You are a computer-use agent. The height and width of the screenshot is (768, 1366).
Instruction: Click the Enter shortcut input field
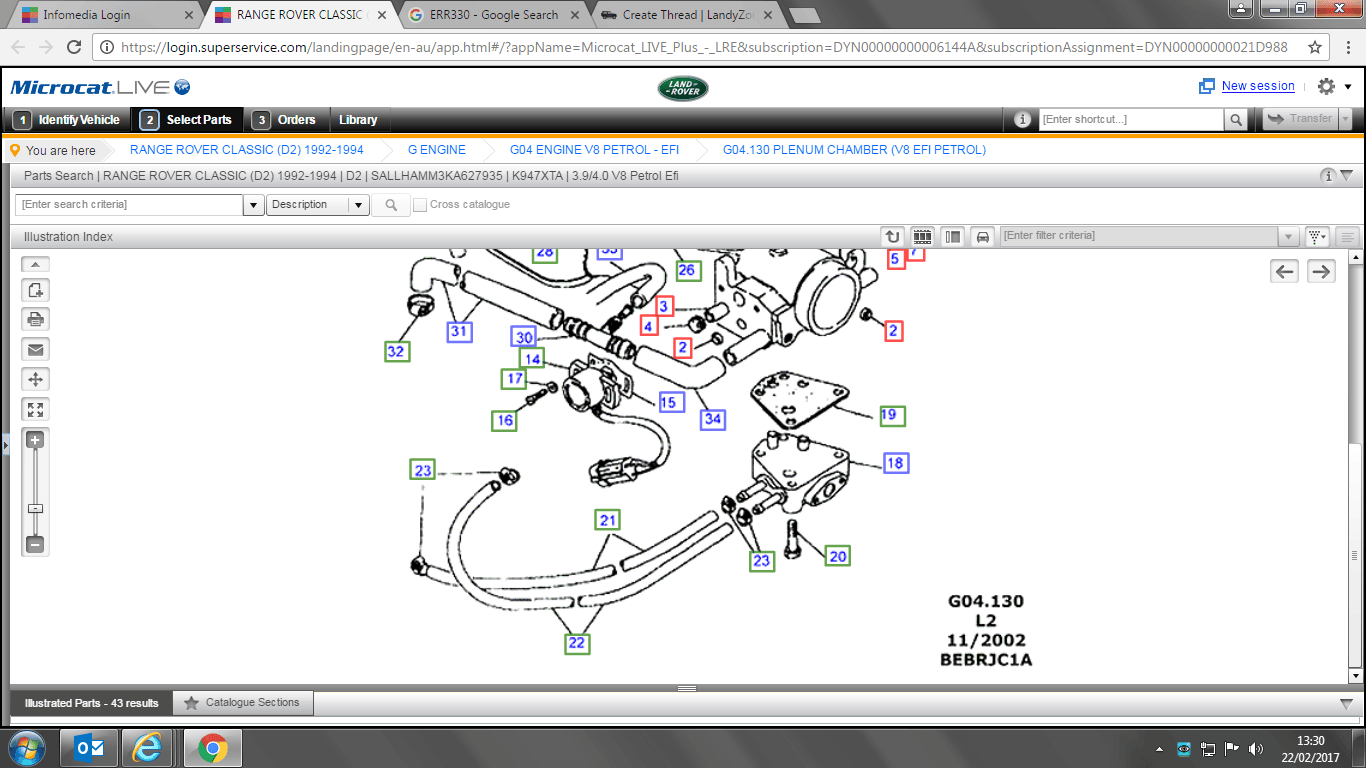[x=1131, y=119]
